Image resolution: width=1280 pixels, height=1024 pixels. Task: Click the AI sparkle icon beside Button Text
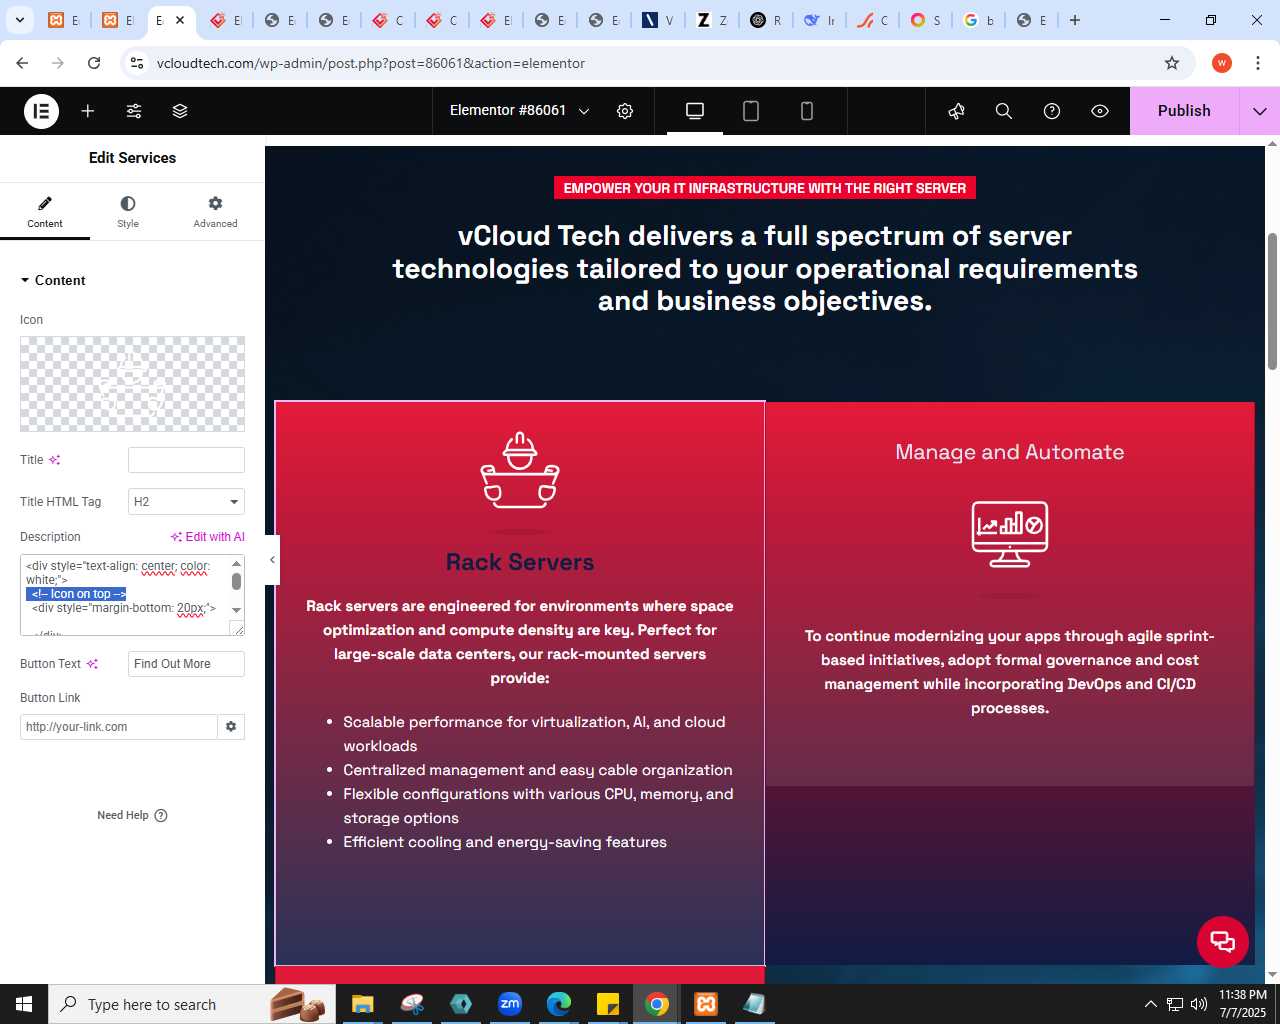[92, 664]
